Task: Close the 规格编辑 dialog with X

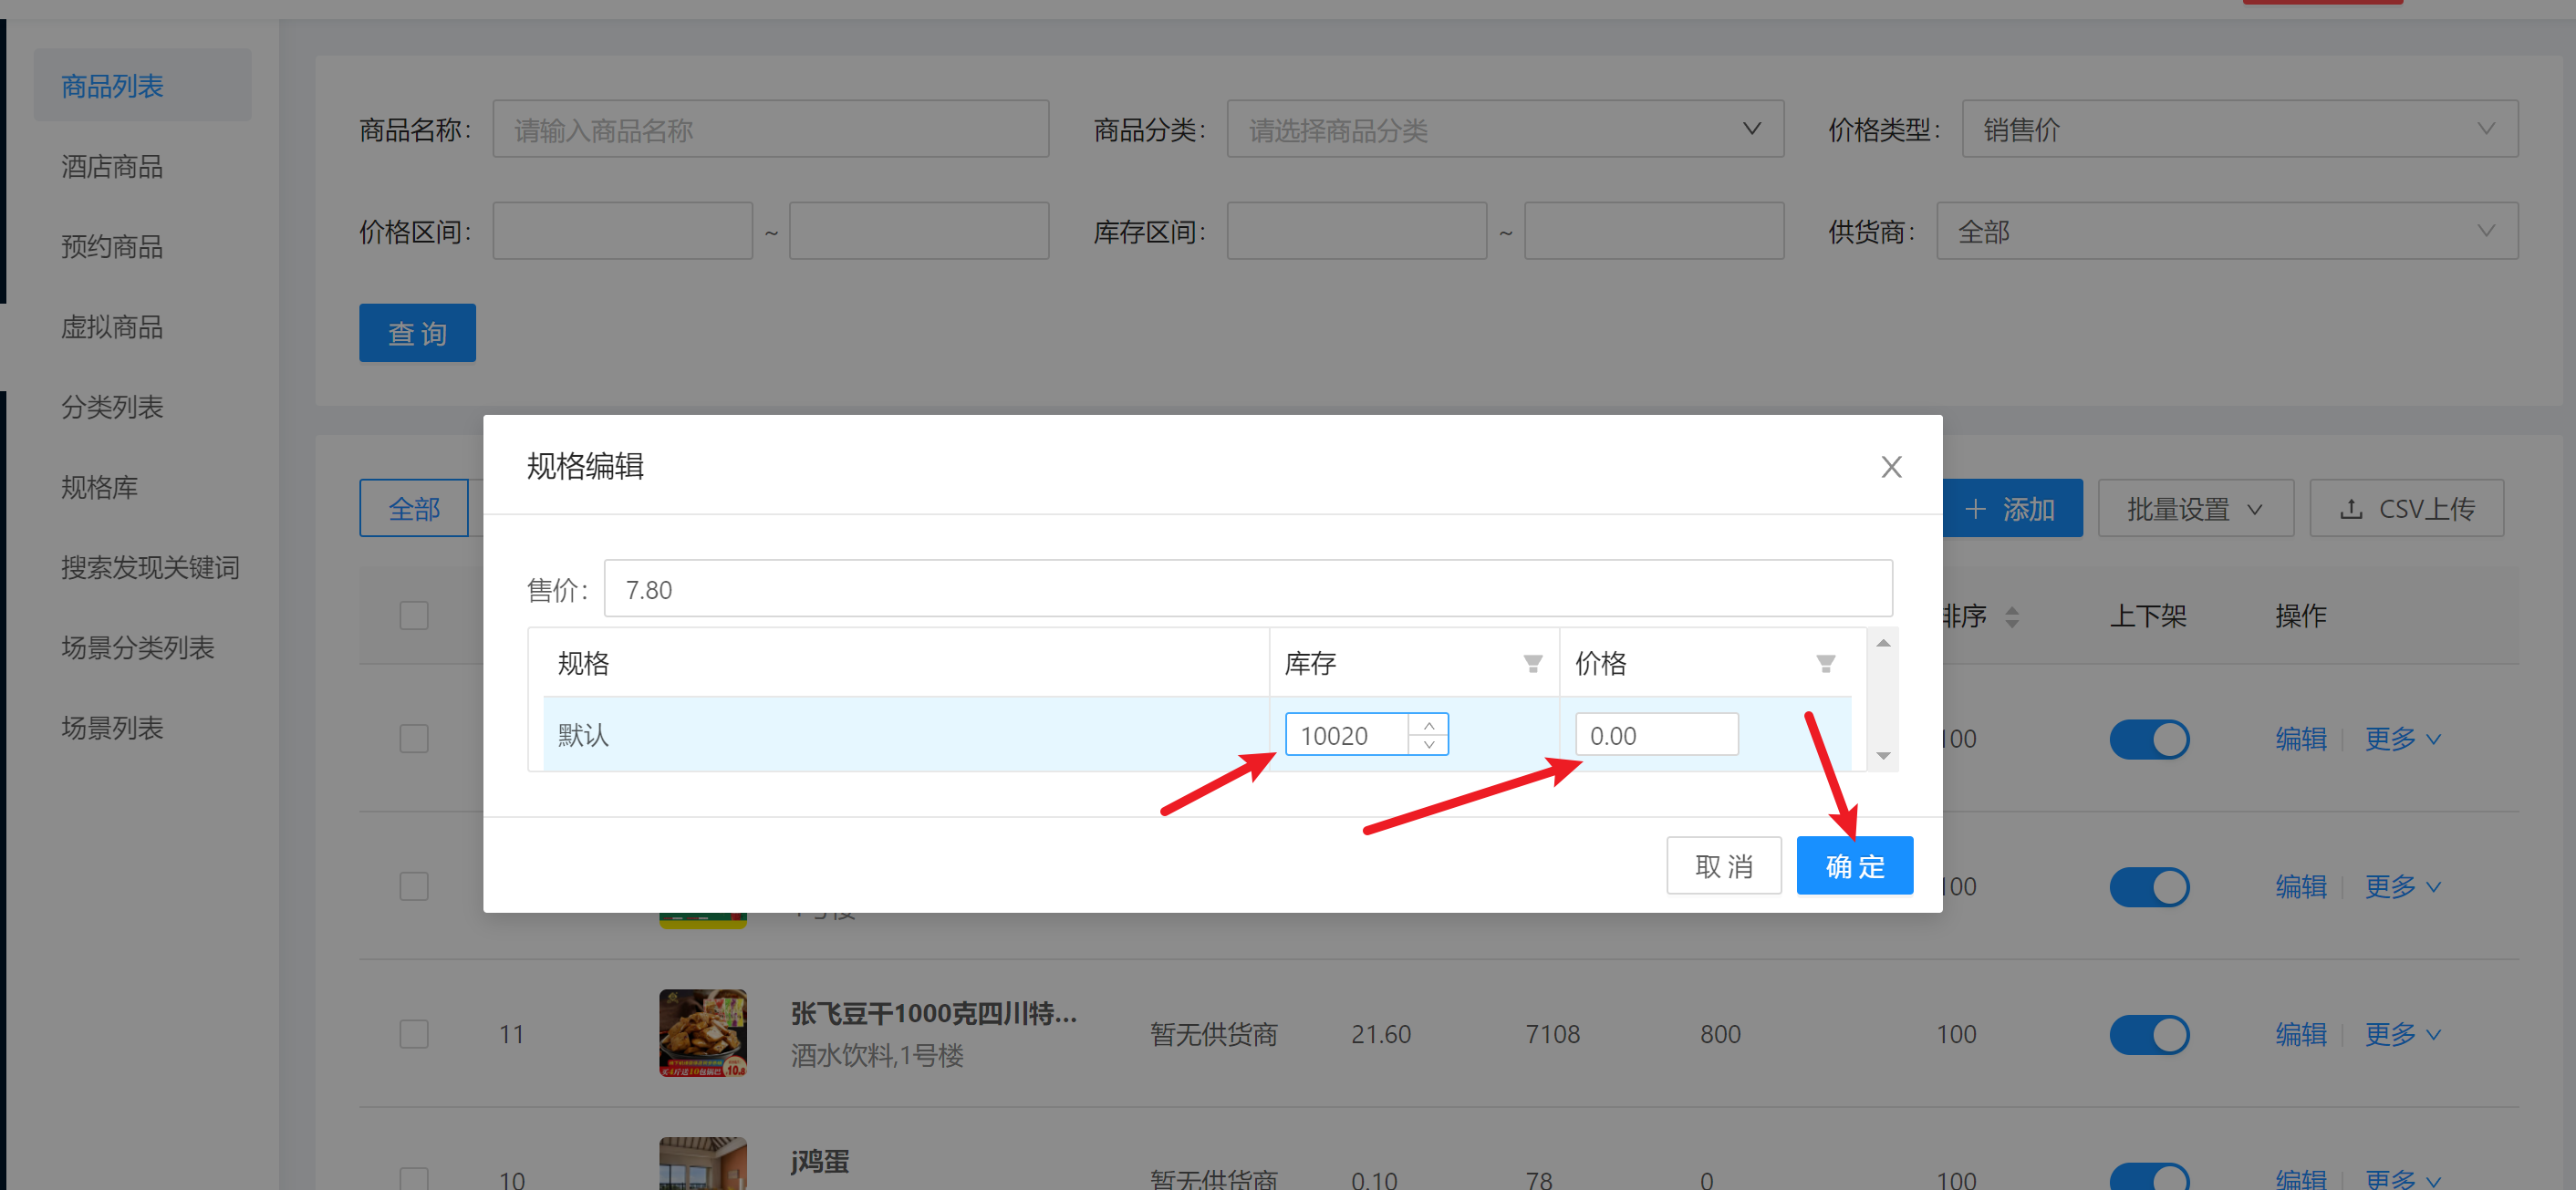Action: click(1890, 467)
